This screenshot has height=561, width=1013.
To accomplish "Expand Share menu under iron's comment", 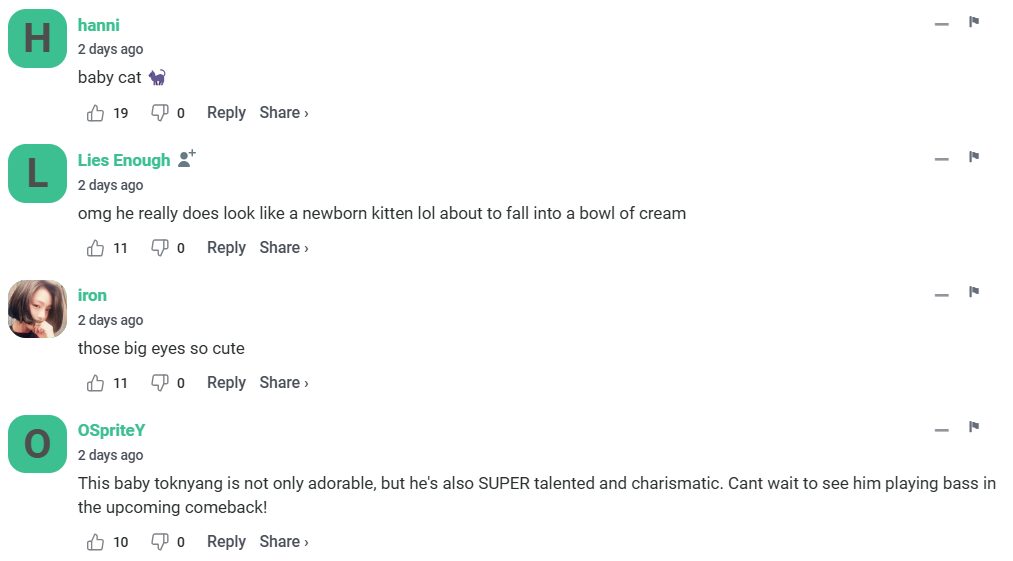I will tap(283, 383).
